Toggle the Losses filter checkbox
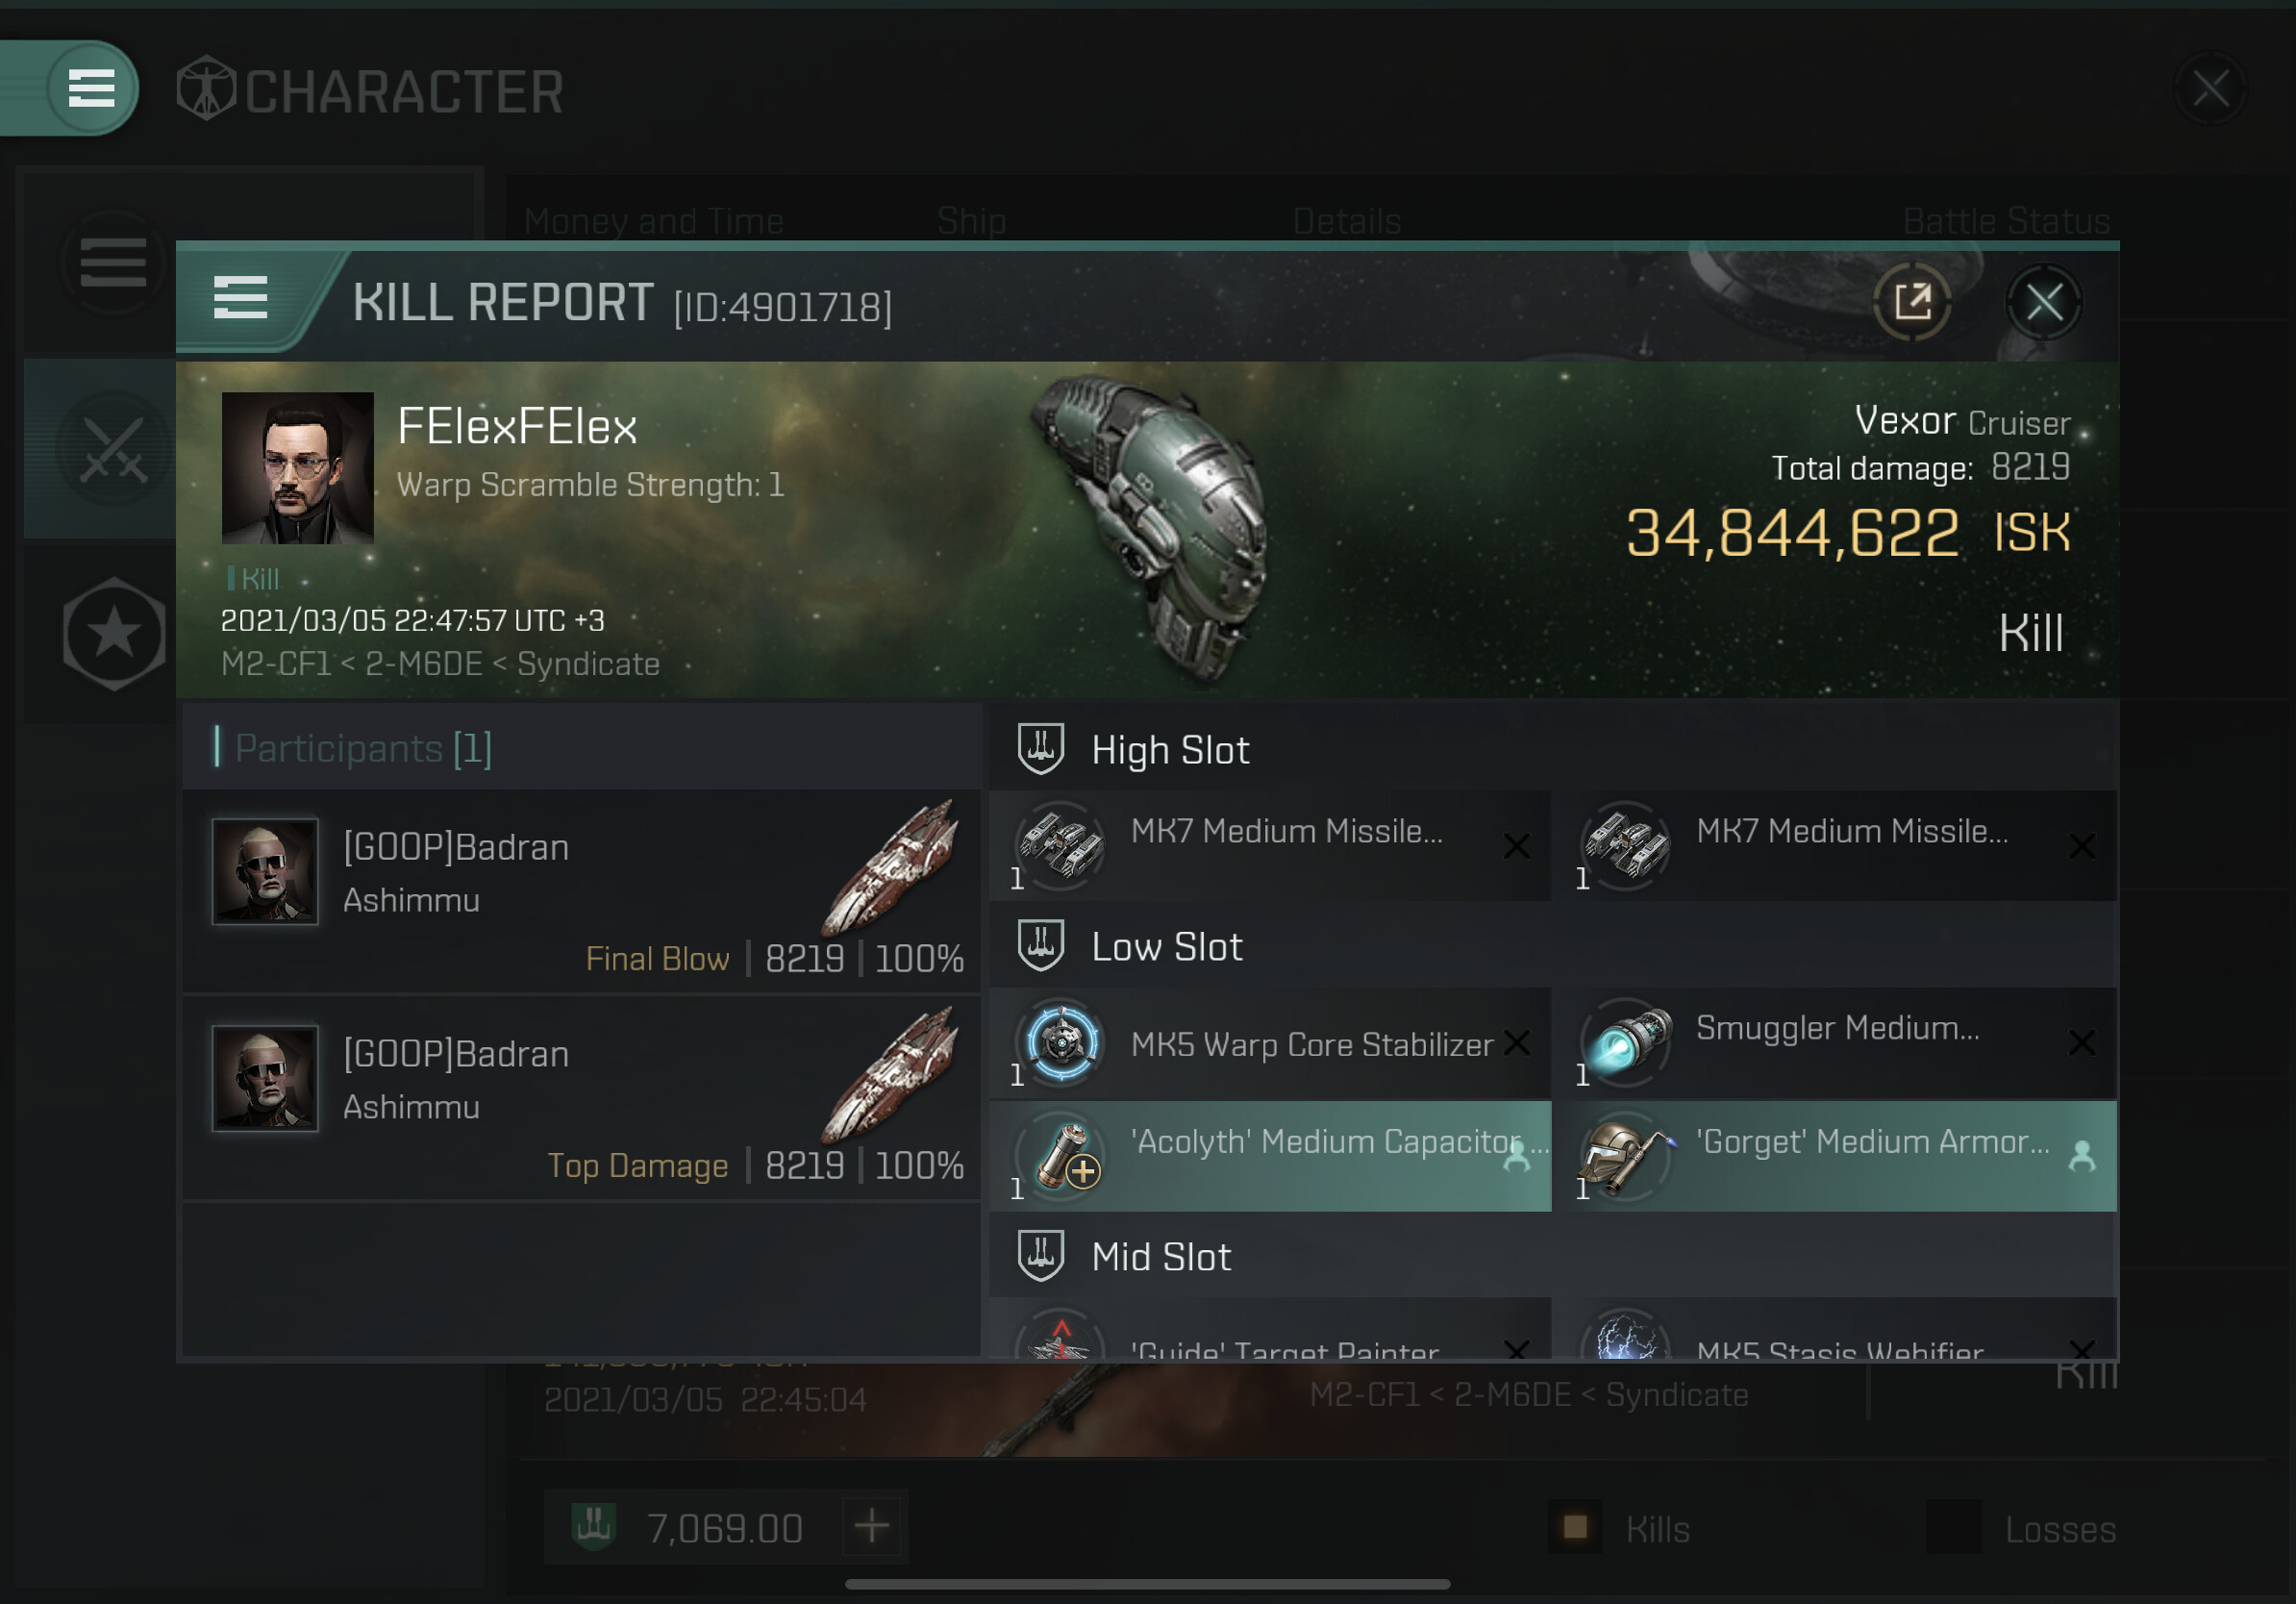This screenshot has width=2296, height=1604. pos(1953,1527)
